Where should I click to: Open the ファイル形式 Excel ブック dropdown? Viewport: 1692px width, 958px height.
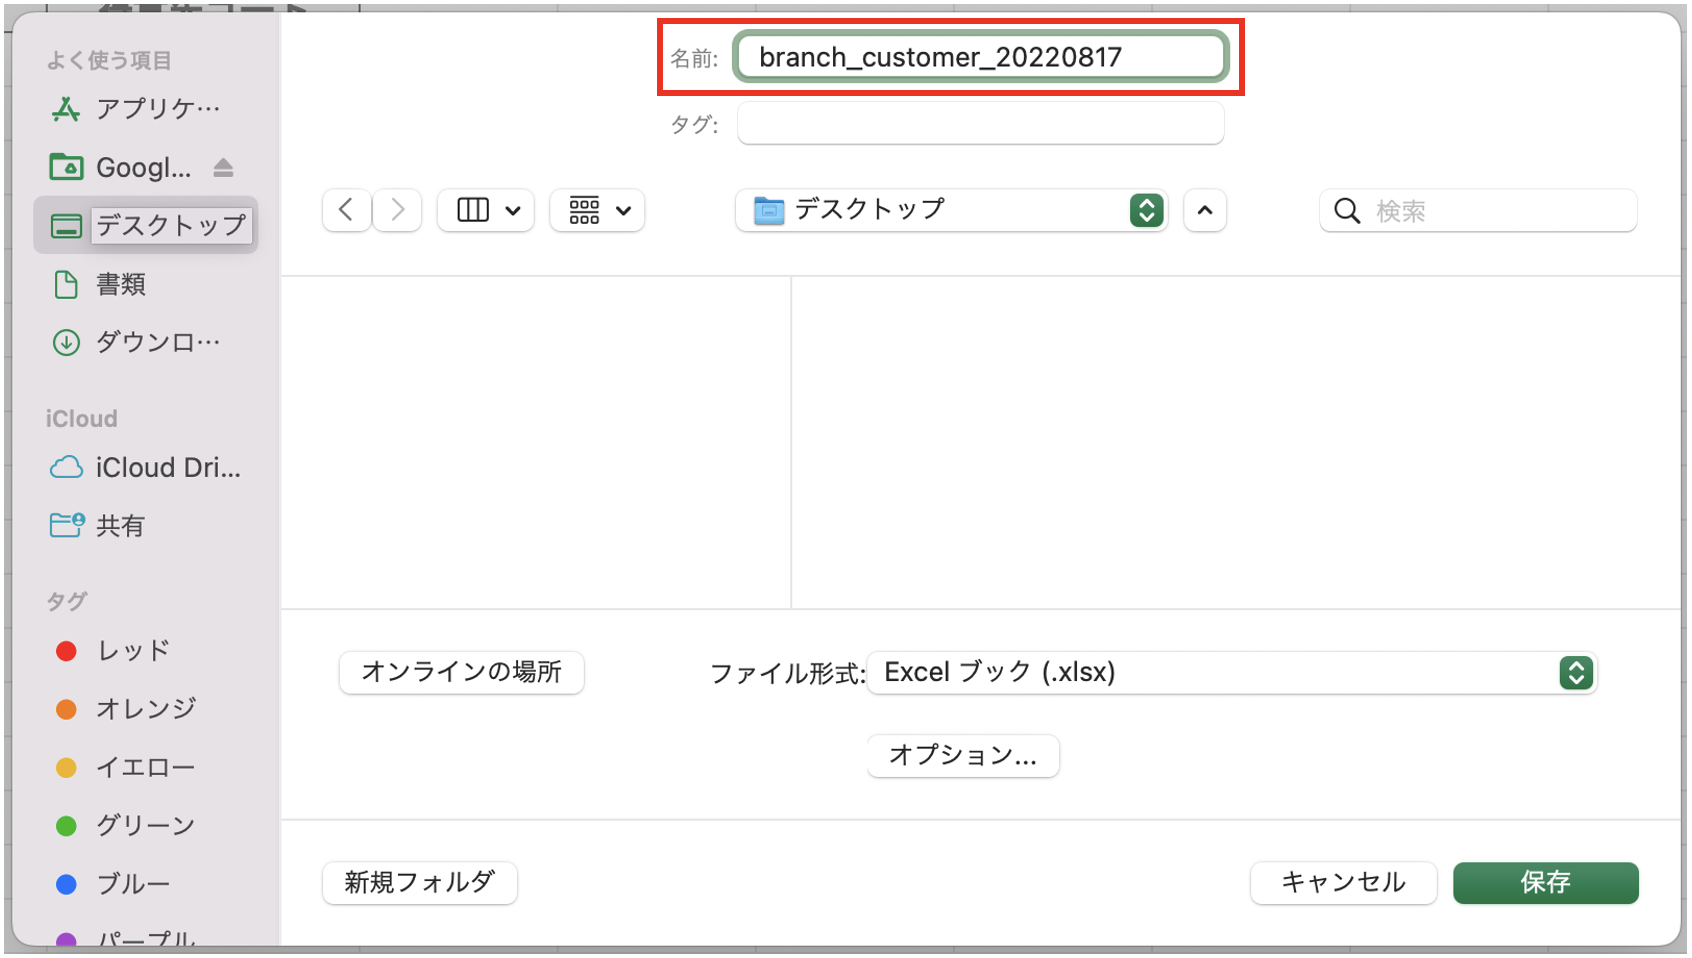point(1231,672)
